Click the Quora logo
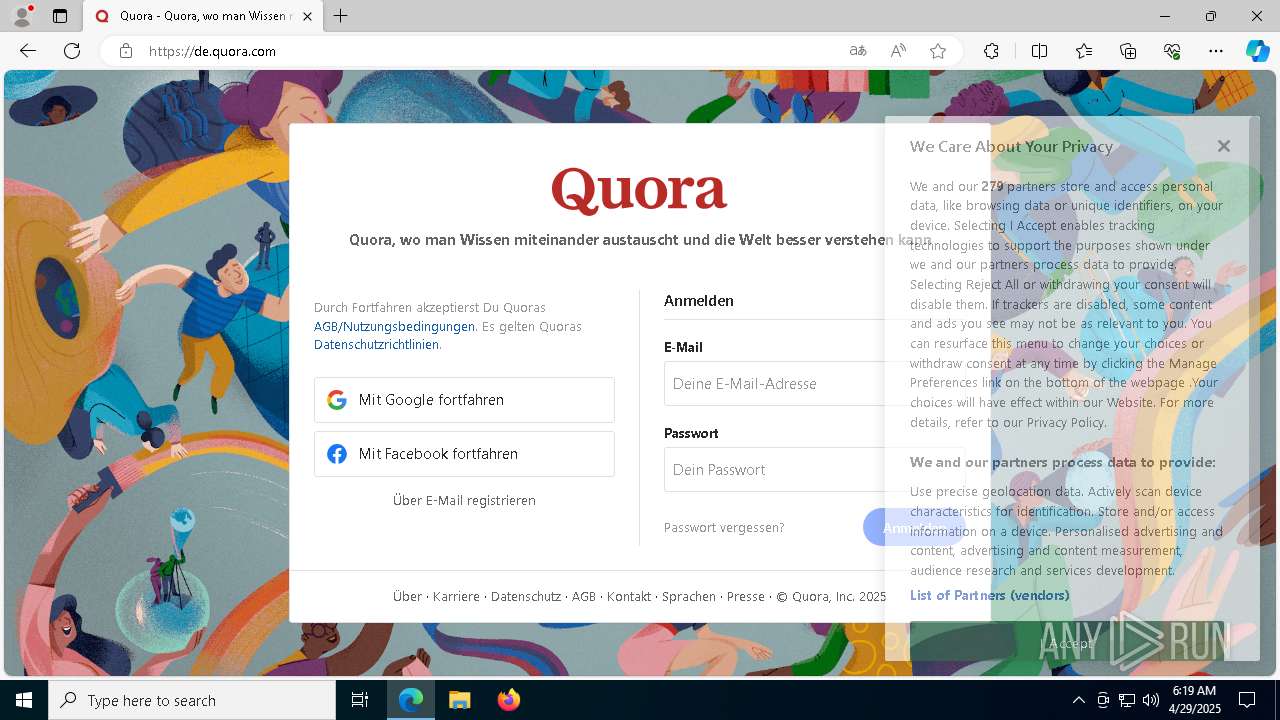The image size is (1280, 720). (639, 190)
